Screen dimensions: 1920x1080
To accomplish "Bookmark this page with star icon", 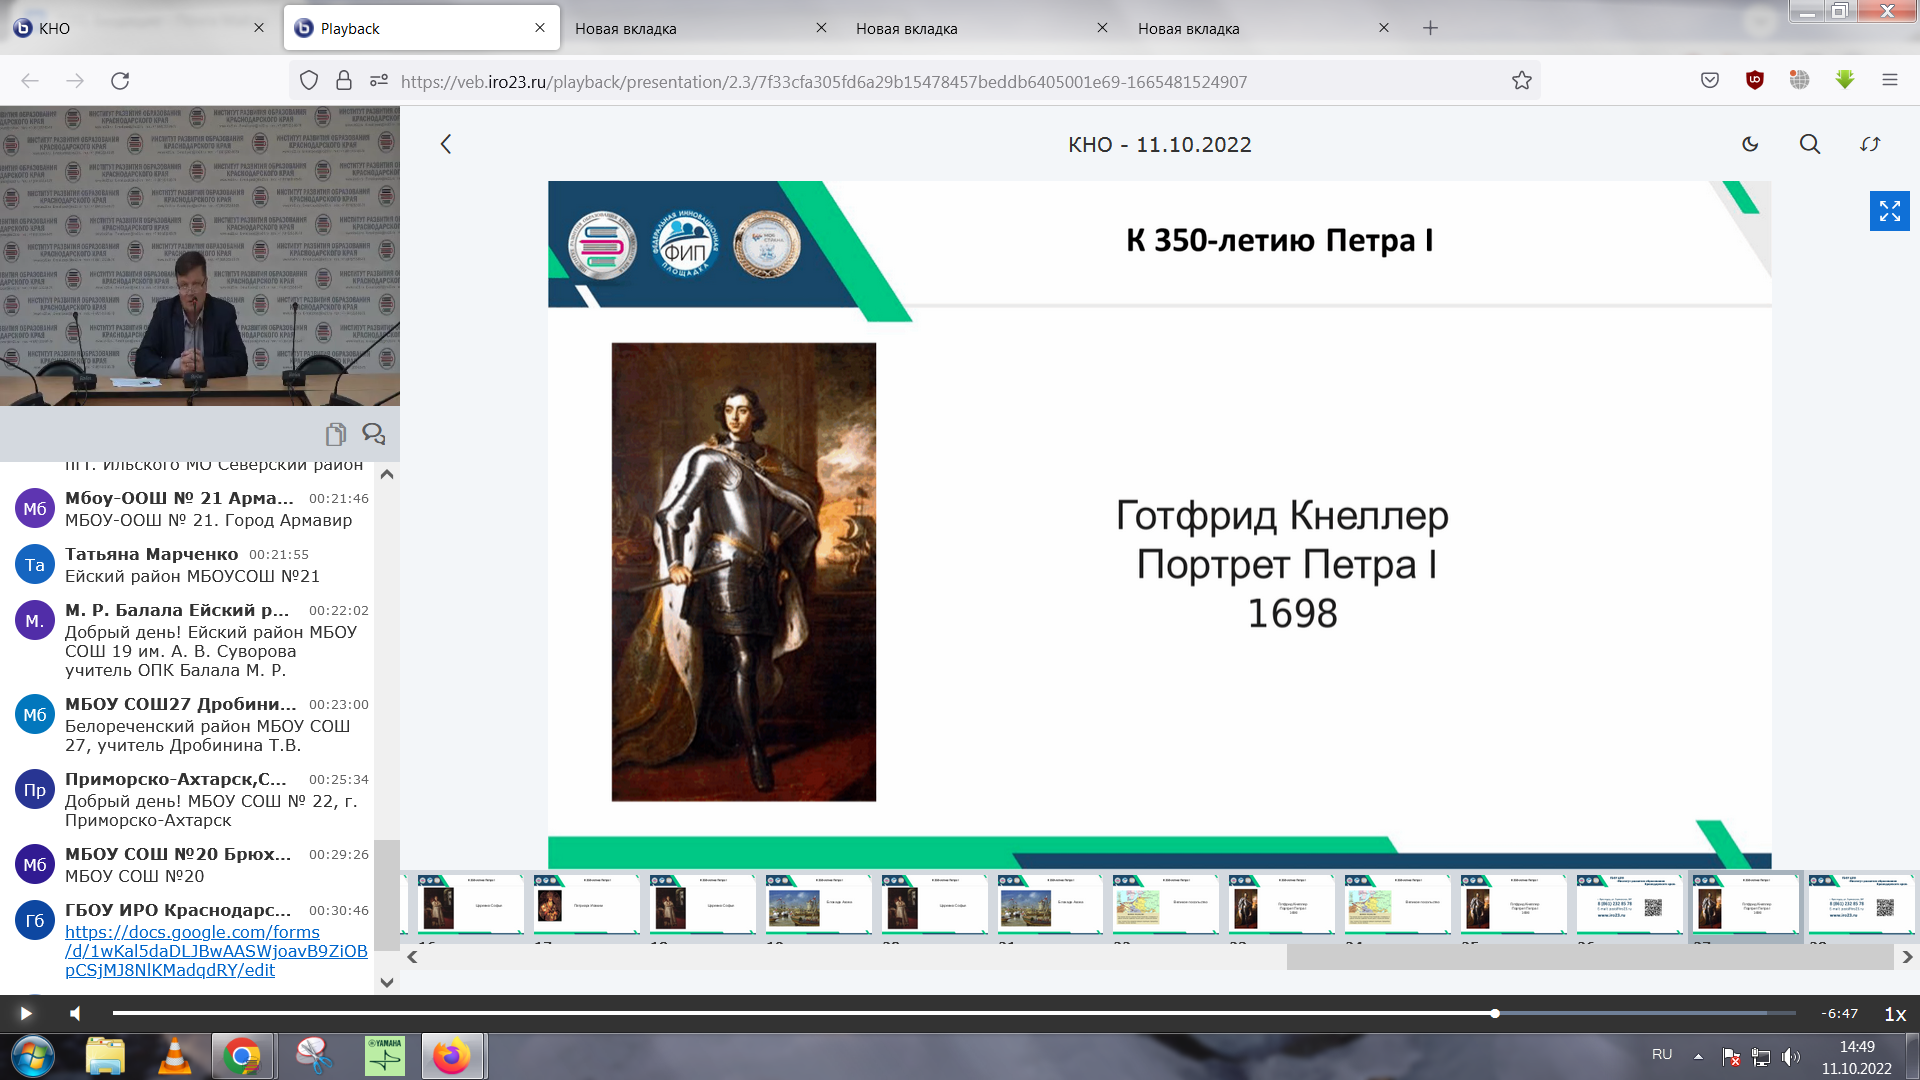I will [1521, 81].
